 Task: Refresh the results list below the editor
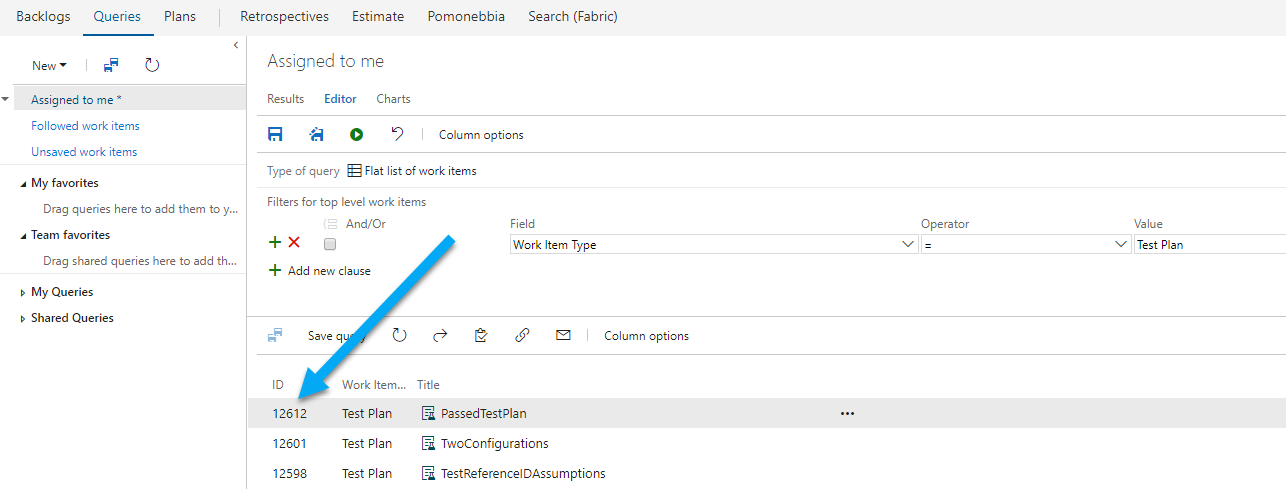(x=399, y=336)
